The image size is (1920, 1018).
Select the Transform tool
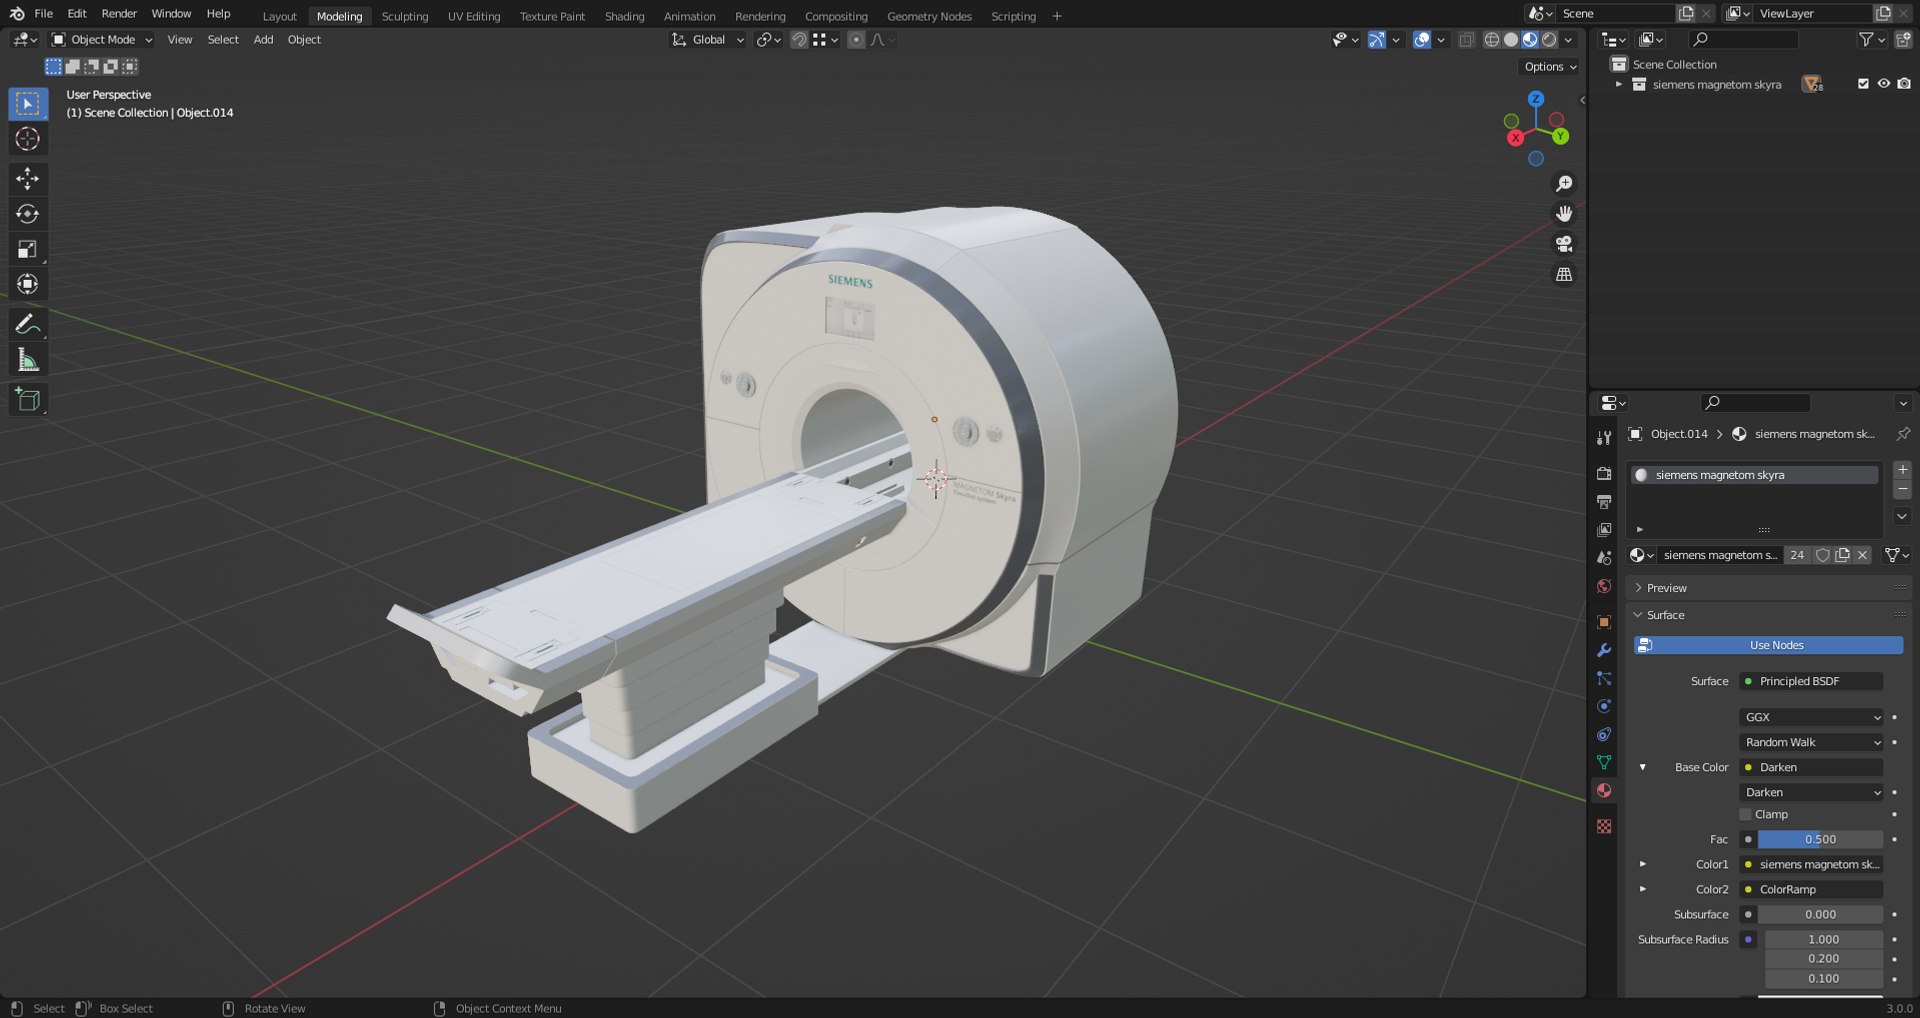tap(28, 284)
